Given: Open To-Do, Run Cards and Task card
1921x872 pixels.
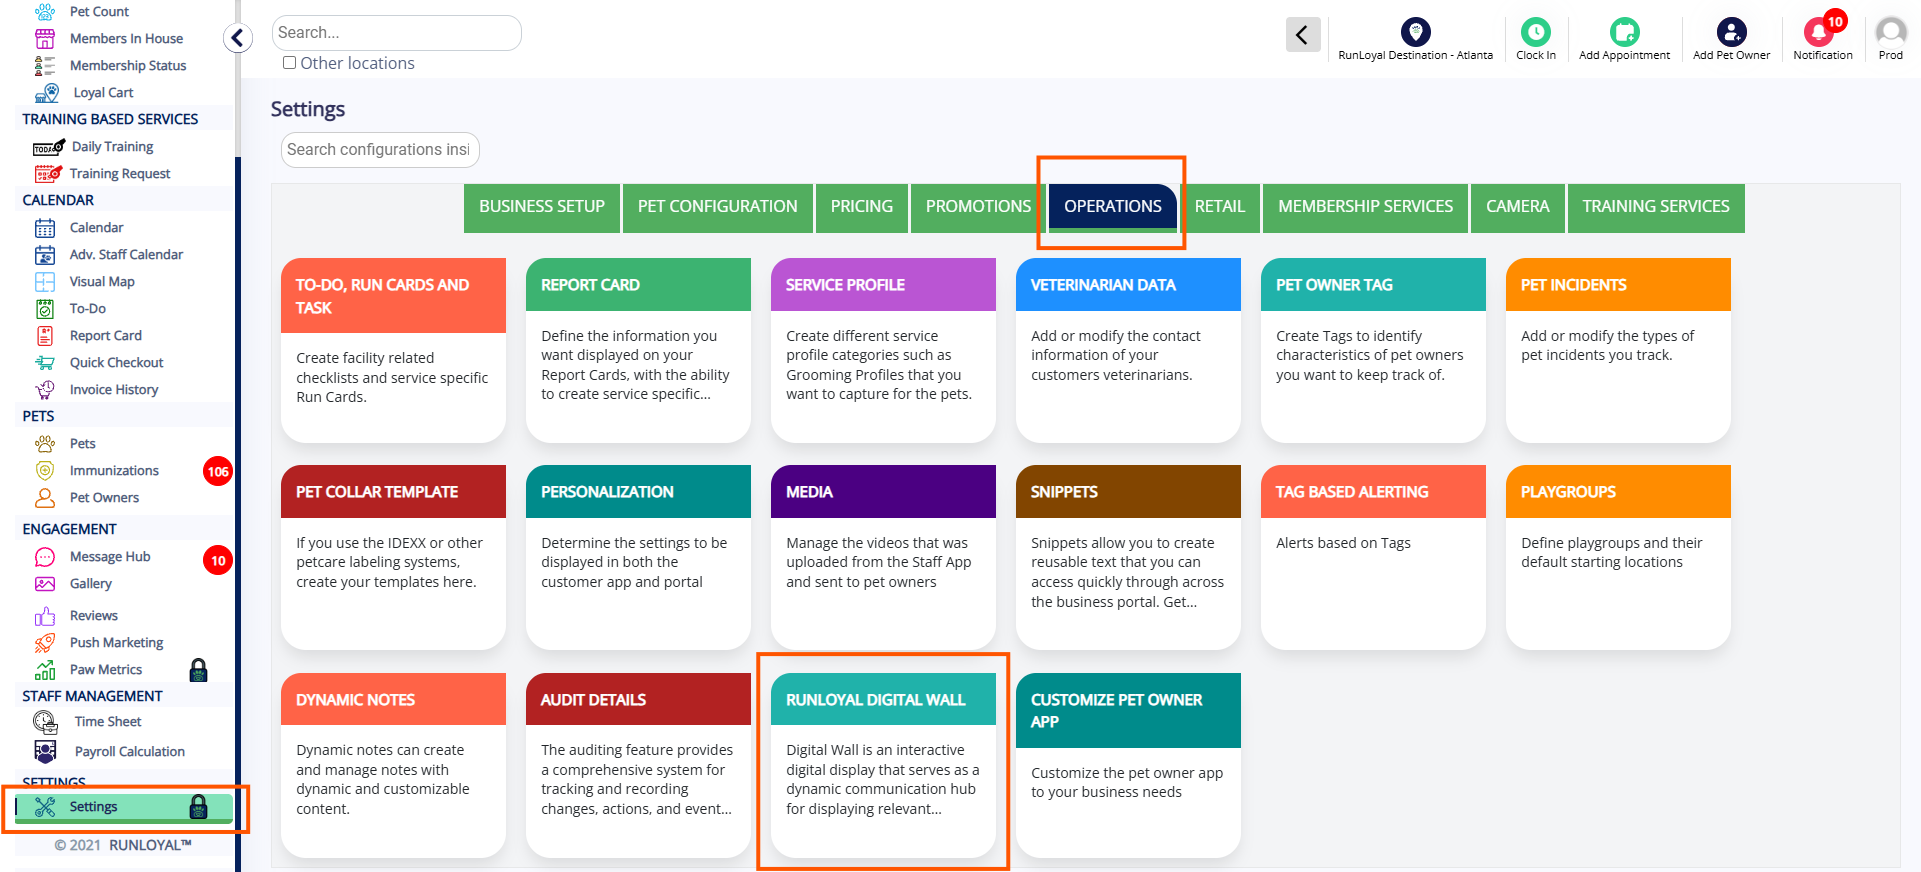Looking at the screenshot, I should (x=393, y=350).
